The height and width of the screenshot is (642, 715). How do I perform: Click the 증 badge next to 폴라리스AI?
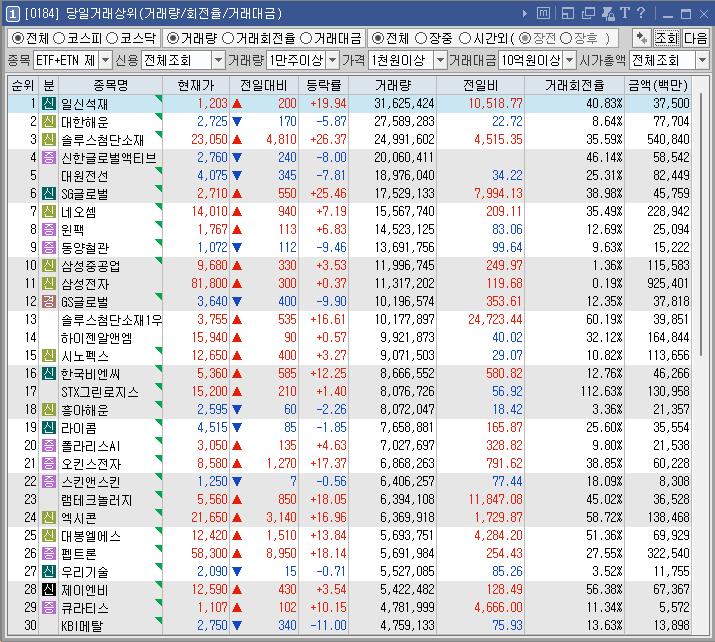49,445
